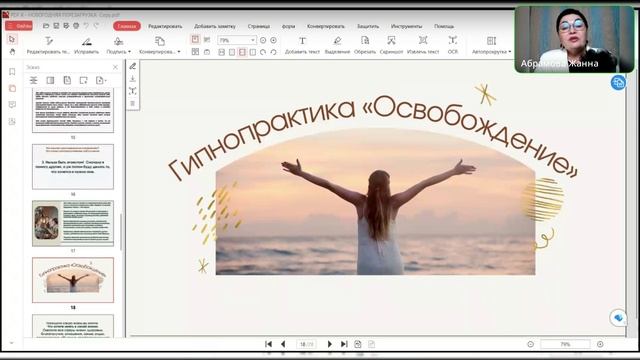
Task: Click the rotate counterclockwise icon
Action: 273,52
